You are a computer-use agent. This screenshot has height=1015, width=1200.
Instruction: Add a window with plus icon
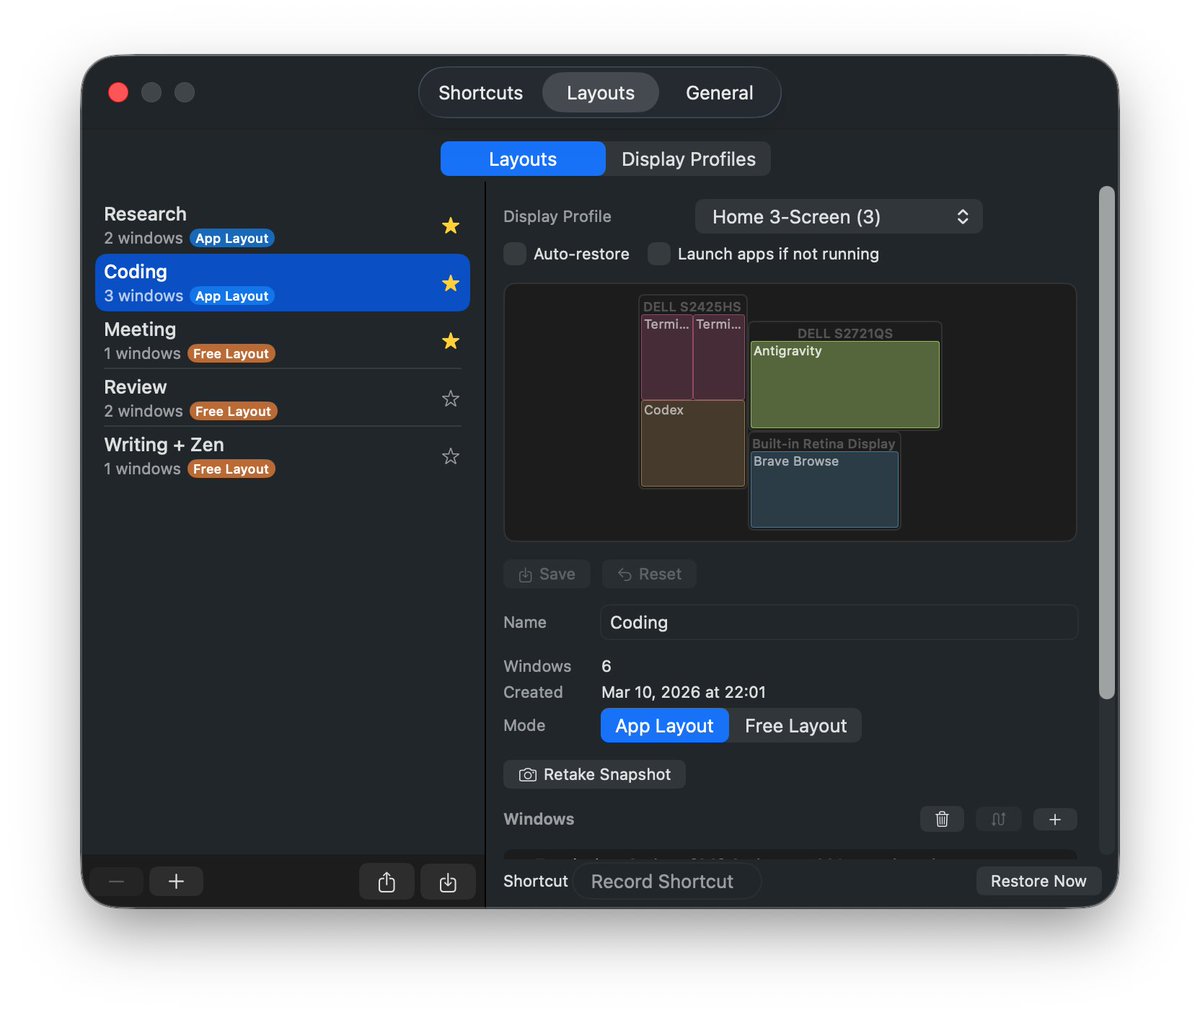(x=1055, y=819)
